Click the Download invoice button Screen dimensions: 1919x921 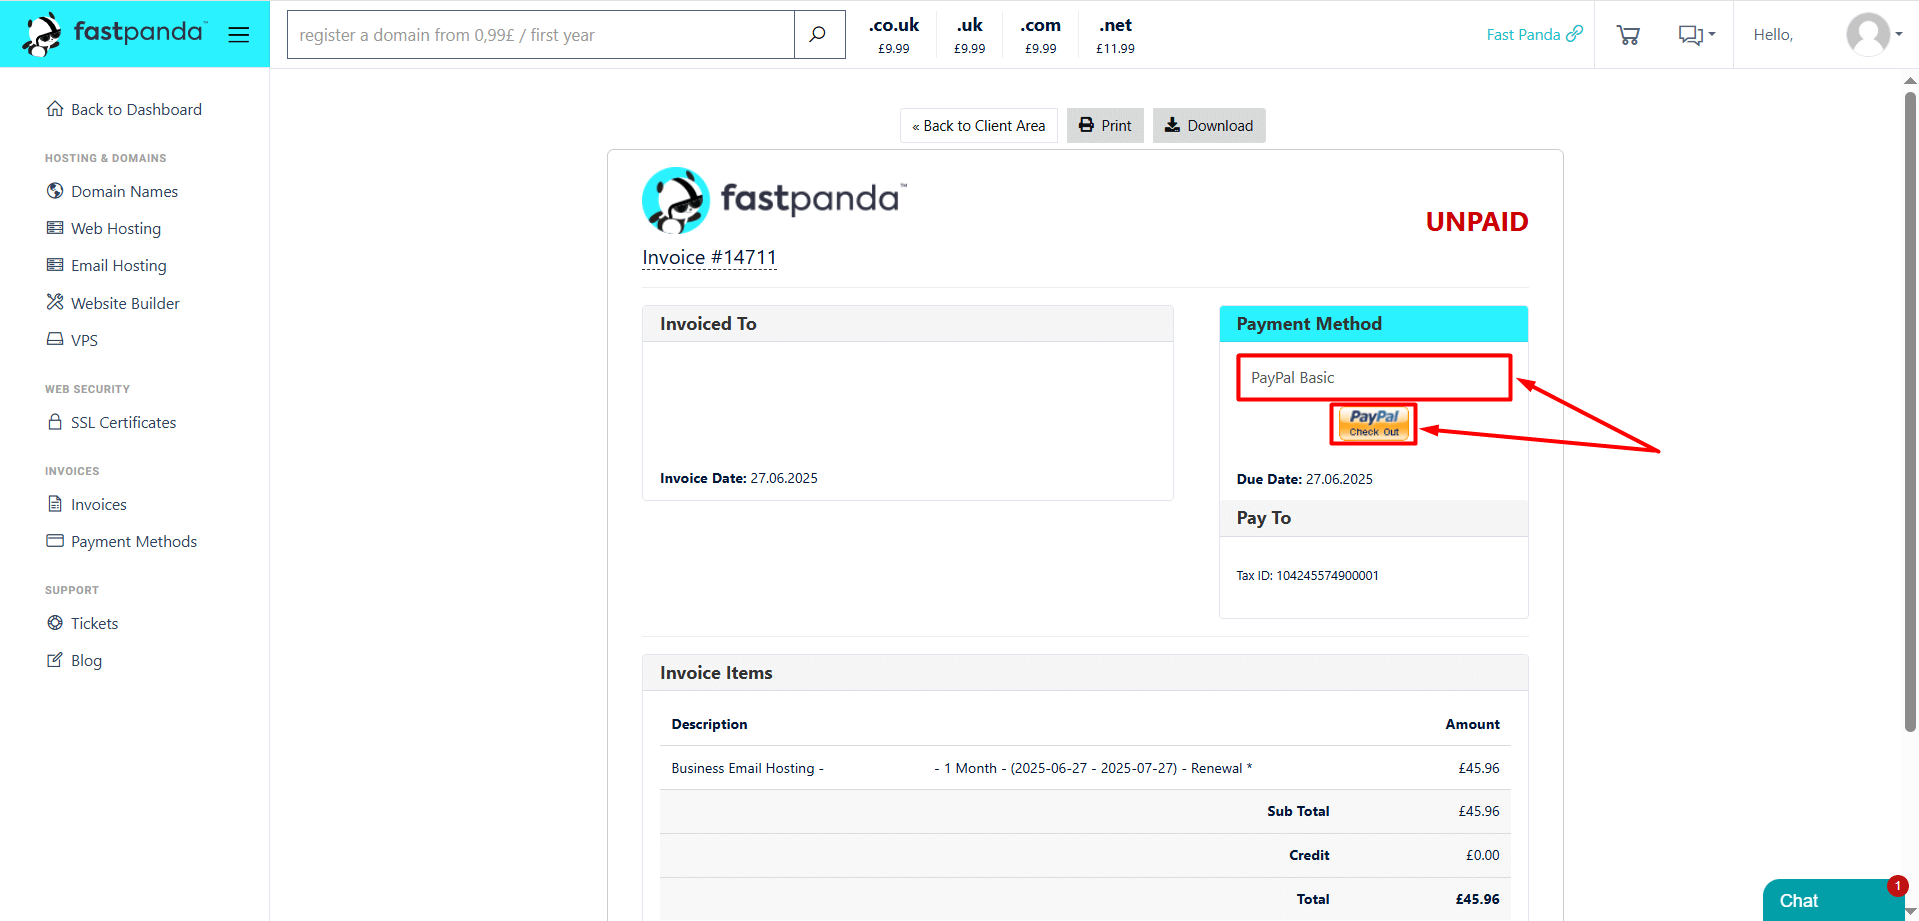1209,126
